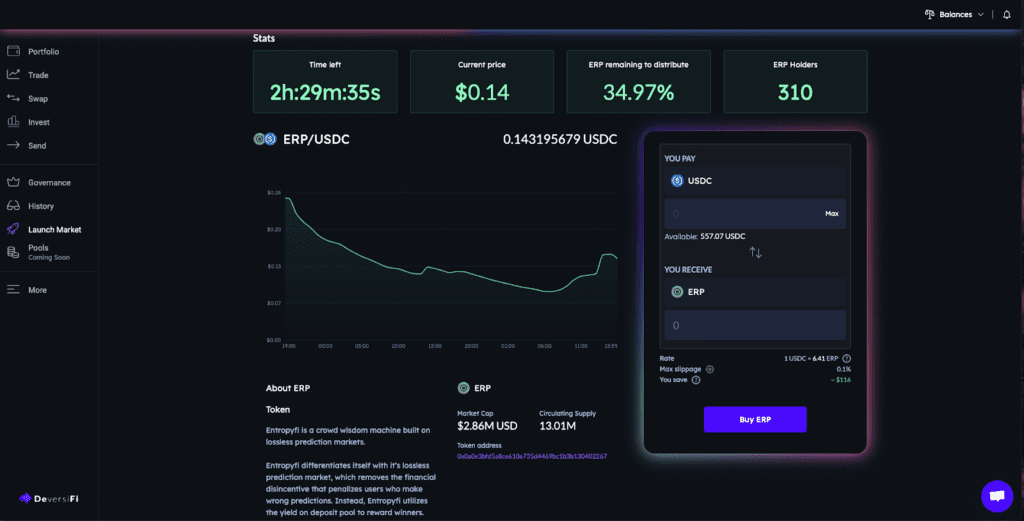
Task: Open Governance section
Action: point(49,182)
